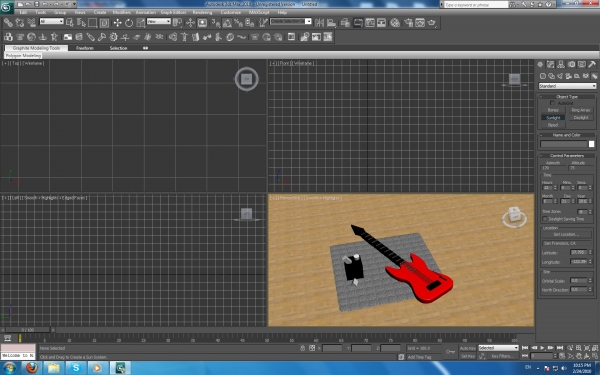Open the selection filter dropdown
Screen dimensions: 600x375
pos(52,21)
